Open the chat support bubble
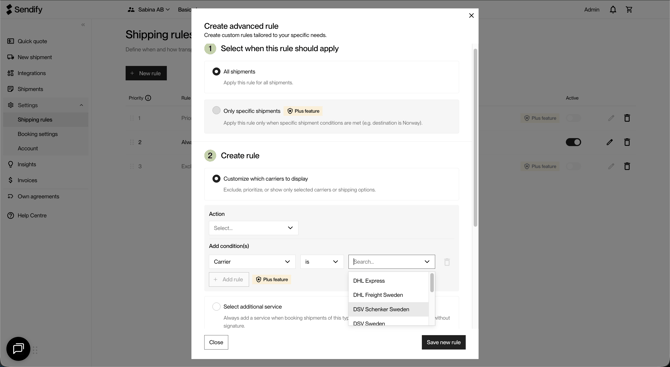This screenshot has height=367, width=670. pyautogui.click(x=18, y=349)
